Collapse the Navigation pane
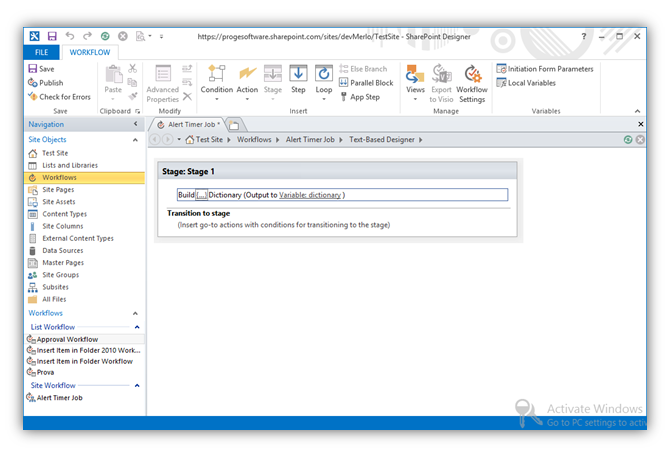Viewport: 669px width, 453px height. [x=137, y=124]
